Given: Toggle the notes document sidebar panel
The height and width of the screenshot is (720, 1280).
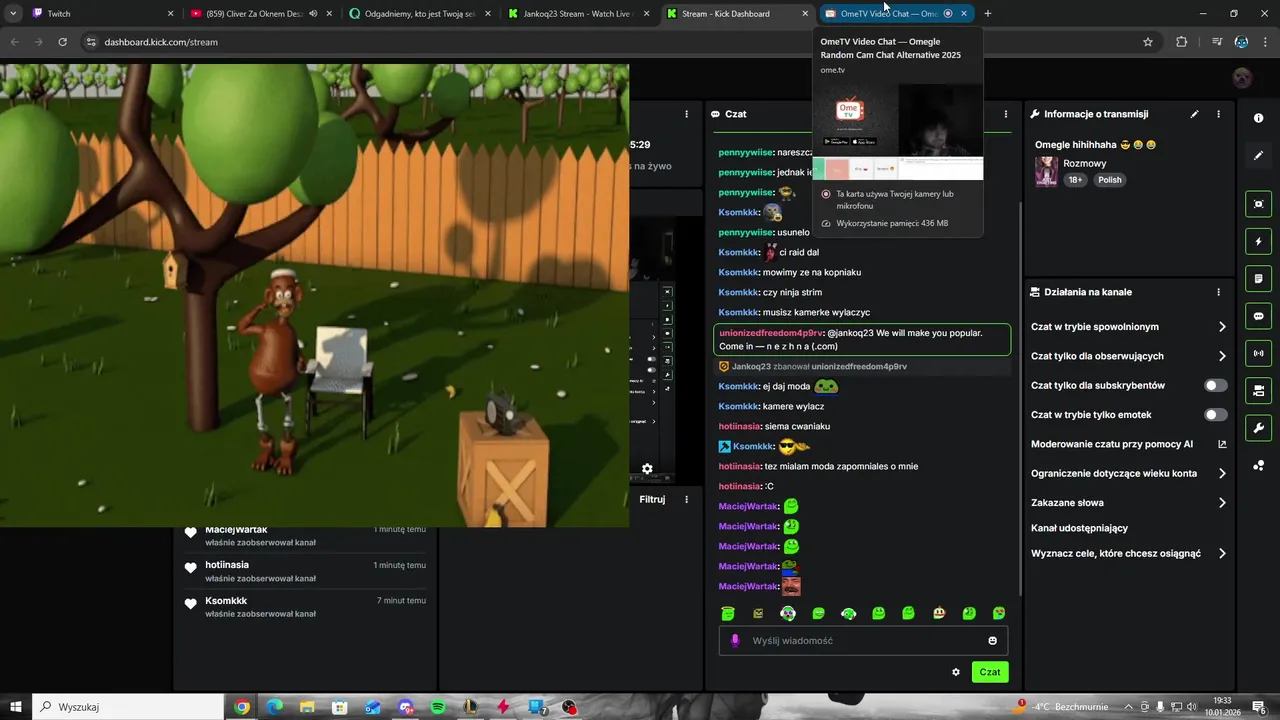Looking at the screenshot, I should [x=1258, y=279].
